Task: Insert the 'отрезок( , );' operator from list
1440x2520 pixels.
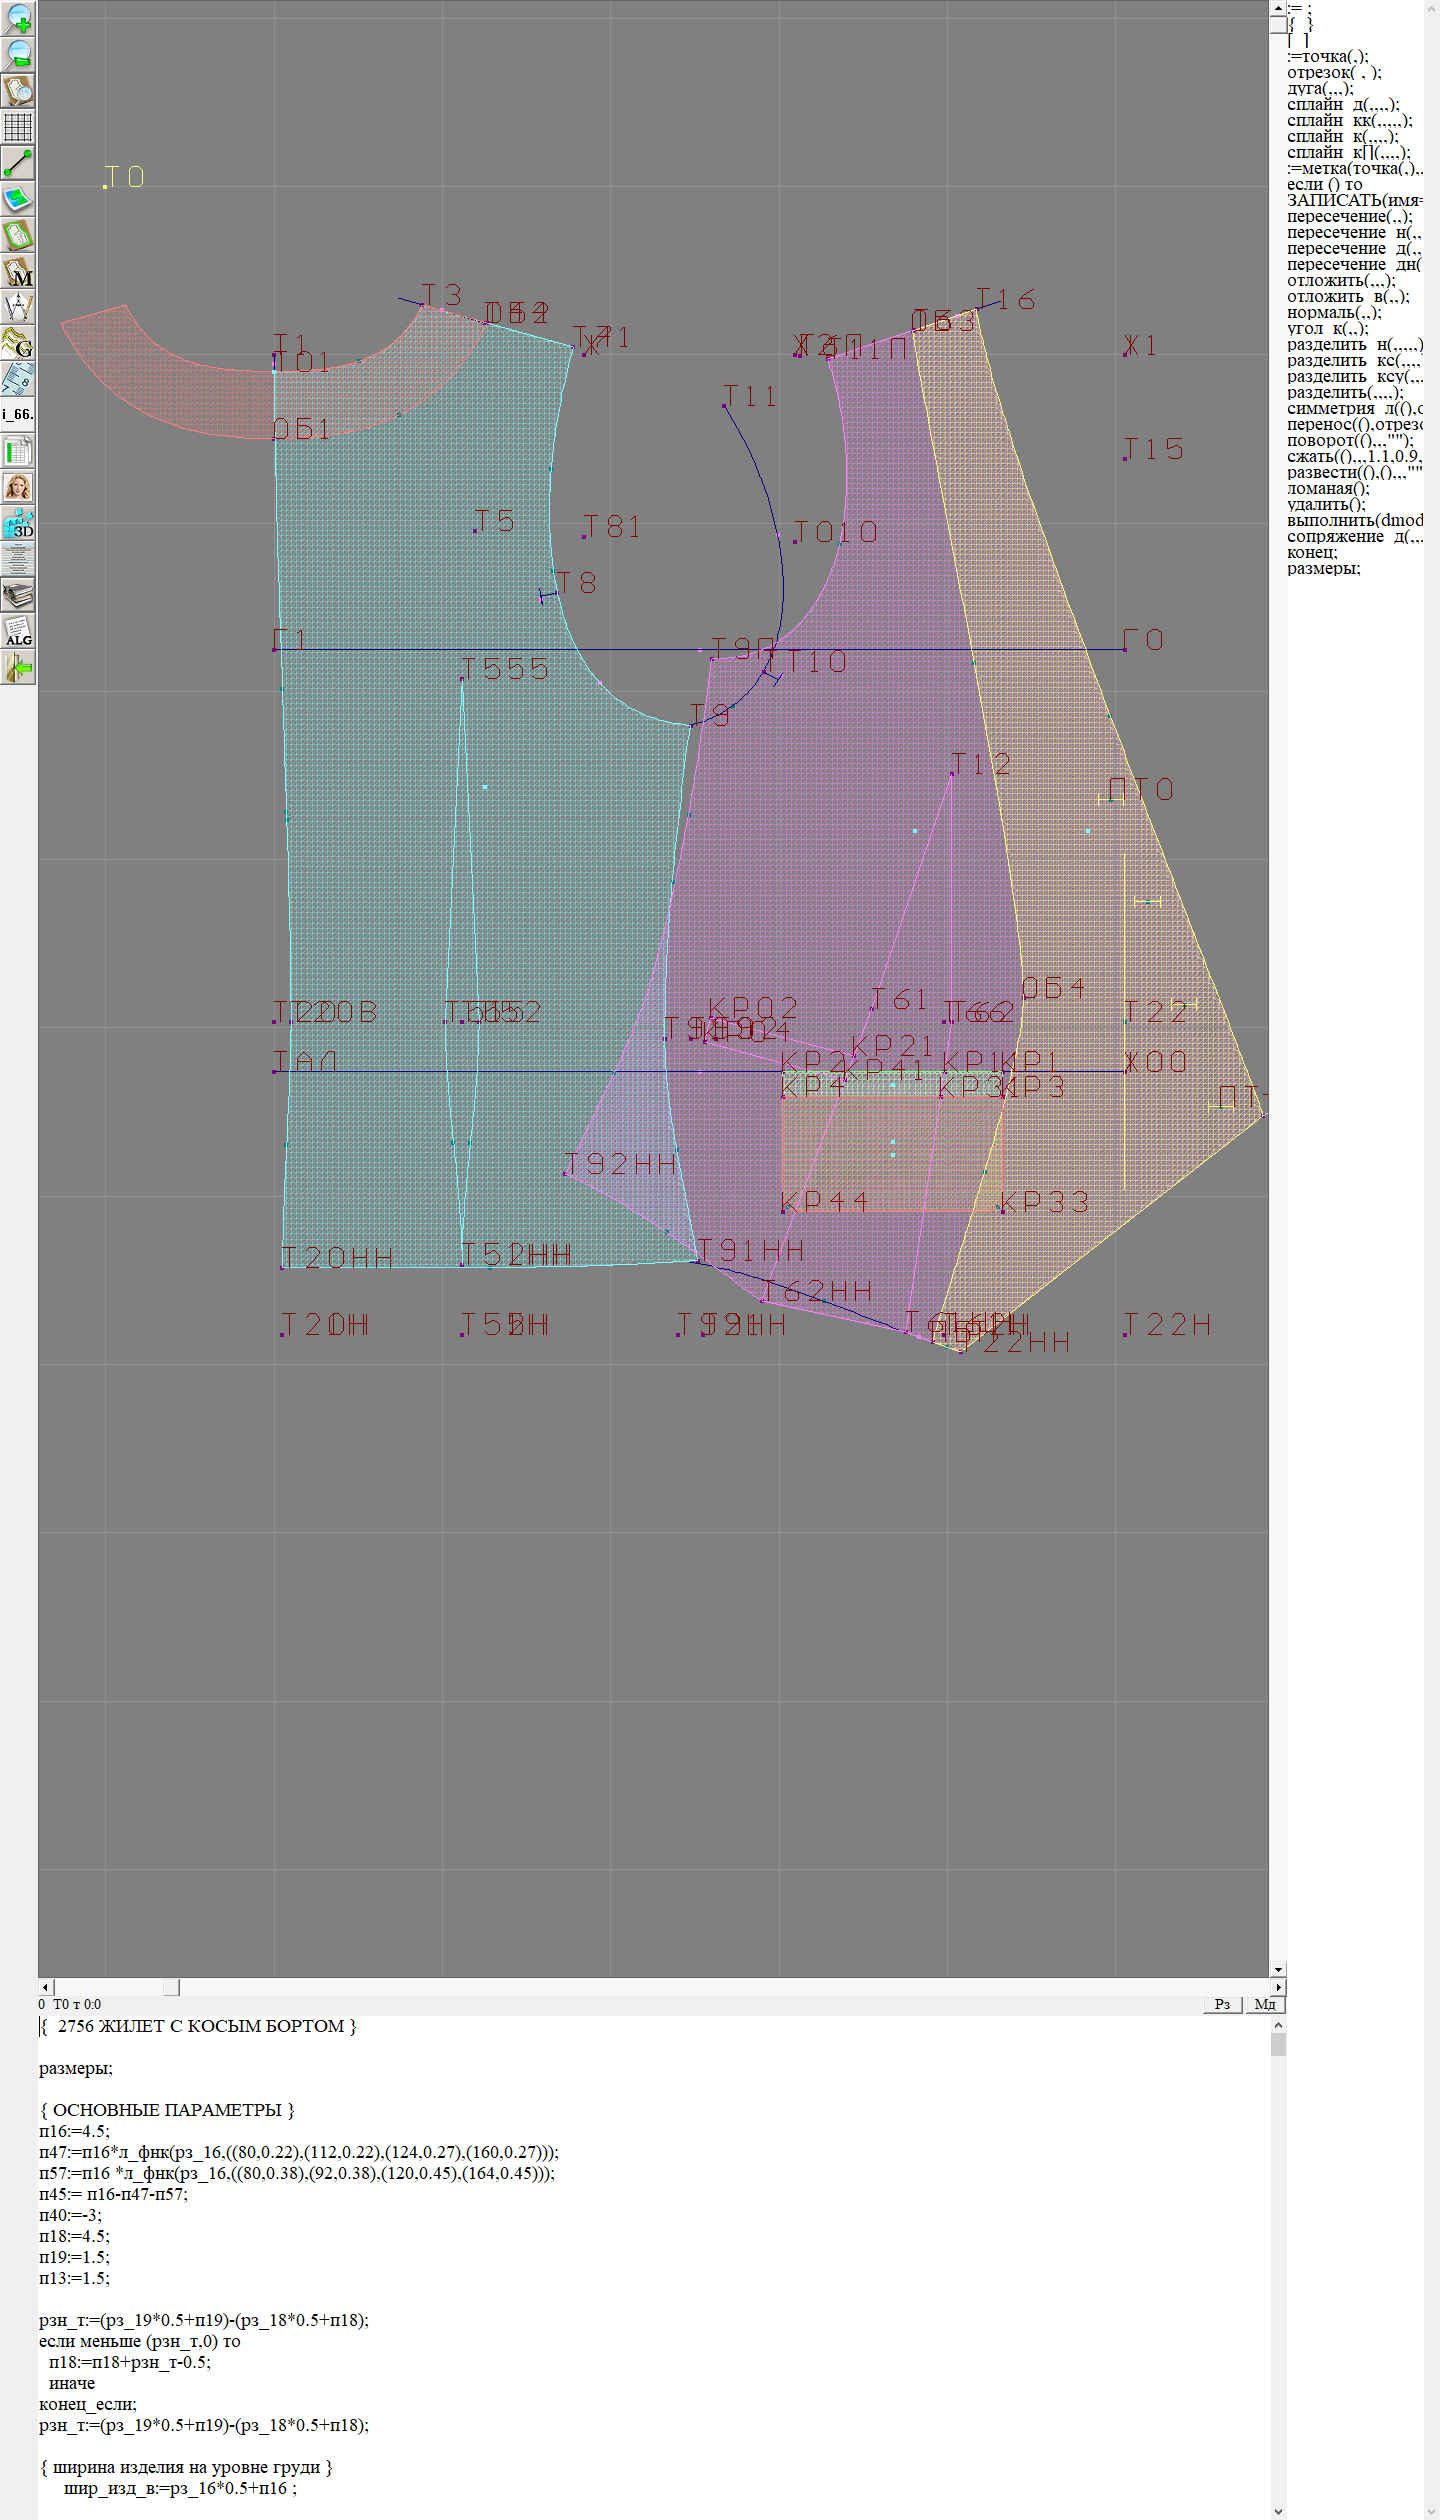Action: click(x=1334, y=72)
